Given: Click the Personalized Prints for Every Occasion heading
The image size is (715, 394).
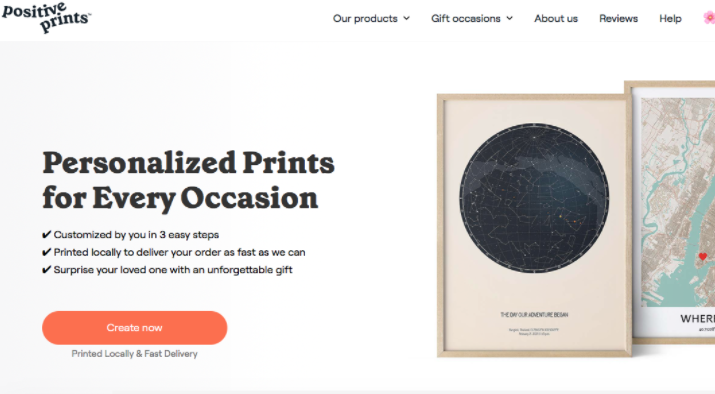Looking at the screenshot, I should click(x=188, y=181).
